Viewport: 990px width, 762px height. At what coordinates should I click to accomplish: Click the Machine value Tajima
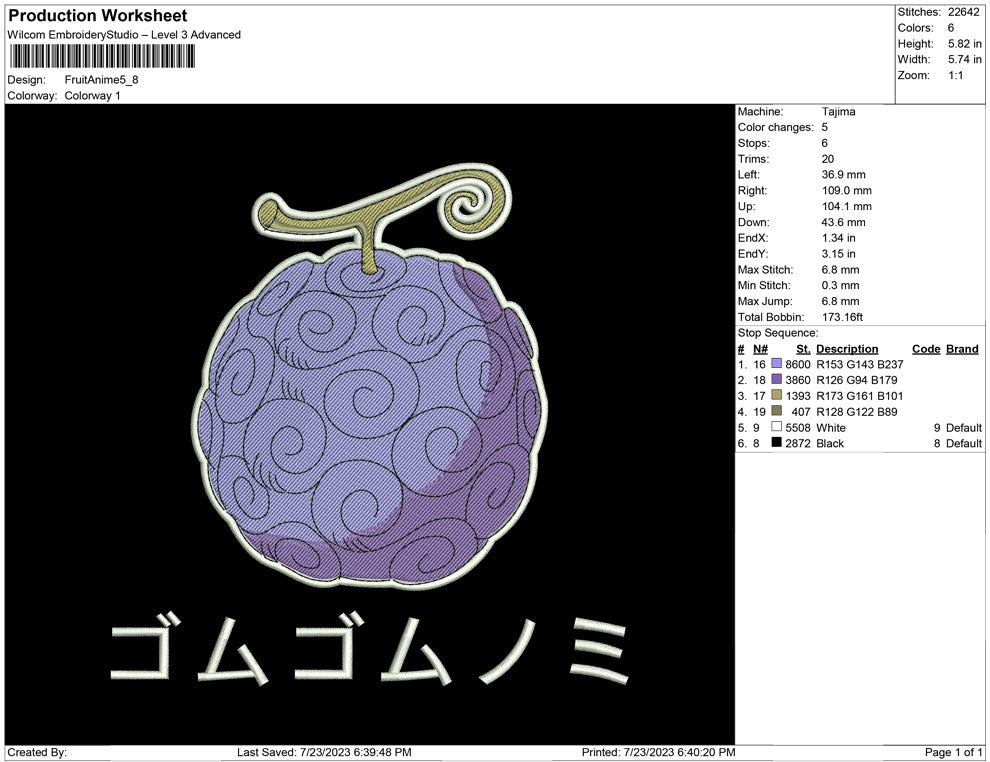click(x=838, y=112)
